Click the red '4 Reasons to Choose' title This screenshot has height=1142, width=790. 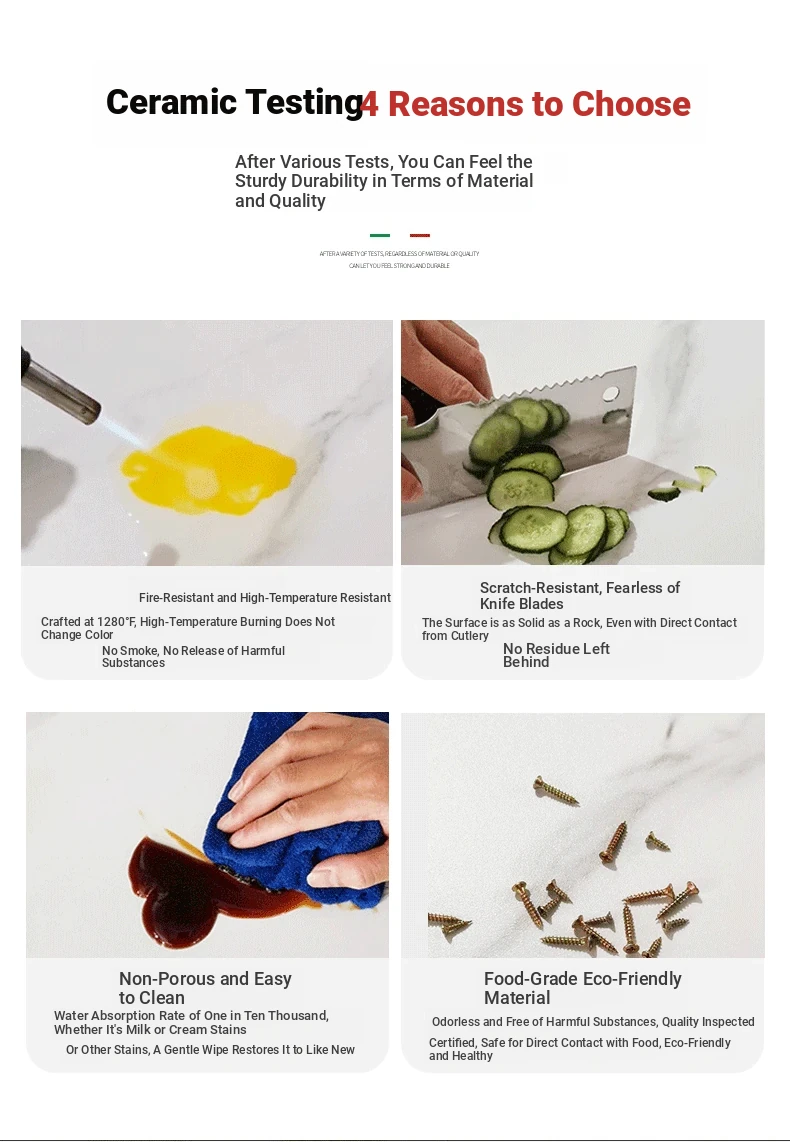pos(526,104)
